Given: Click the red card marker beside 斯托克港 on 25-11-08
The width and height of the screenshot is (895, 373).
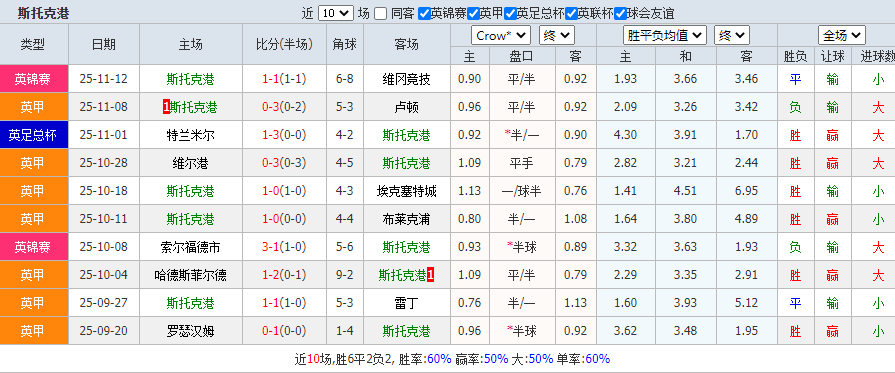Looking at the screenshot, I should [166, 107].
